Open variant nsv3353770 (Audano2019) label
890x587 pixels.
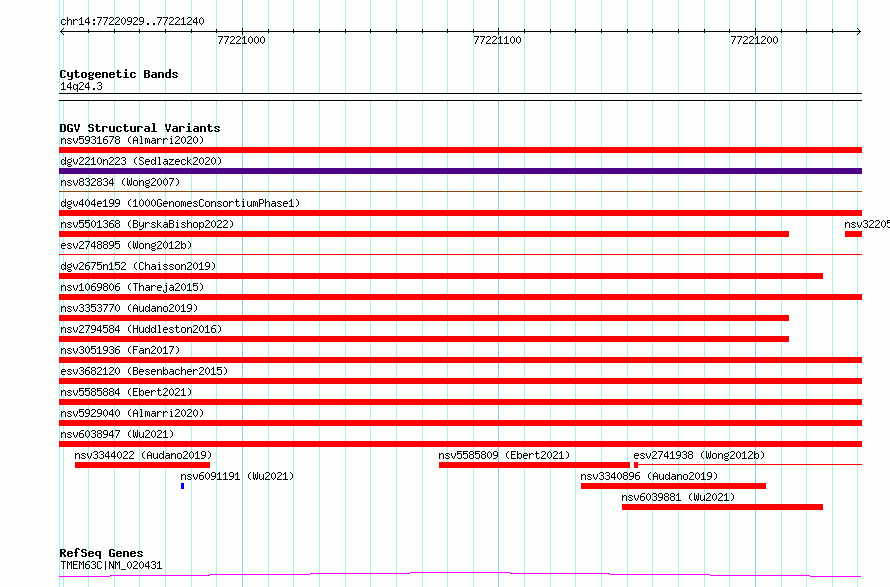[x=129, y=308]
